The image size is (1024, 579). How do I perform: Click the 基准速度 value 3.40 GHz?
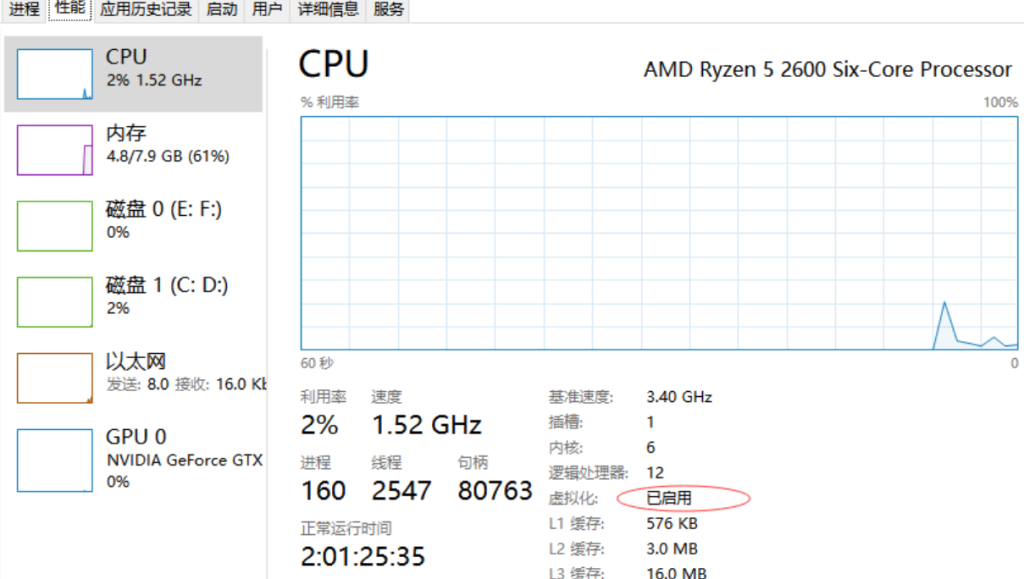[x=679, y=397]
